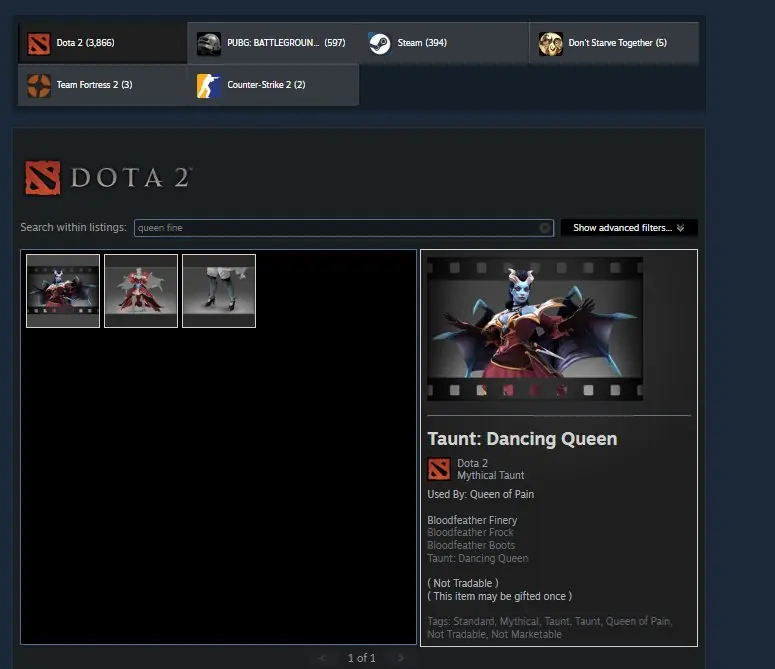This screenshot has height=669, width=775.
Task: Click the Steam logo icon
Action: [x=380, y=43]
